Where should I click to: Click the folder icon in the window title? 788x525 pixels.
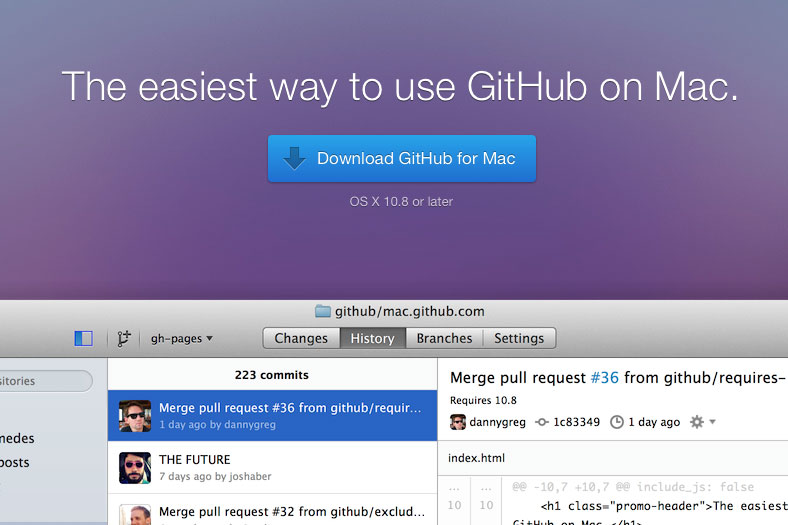323,311
